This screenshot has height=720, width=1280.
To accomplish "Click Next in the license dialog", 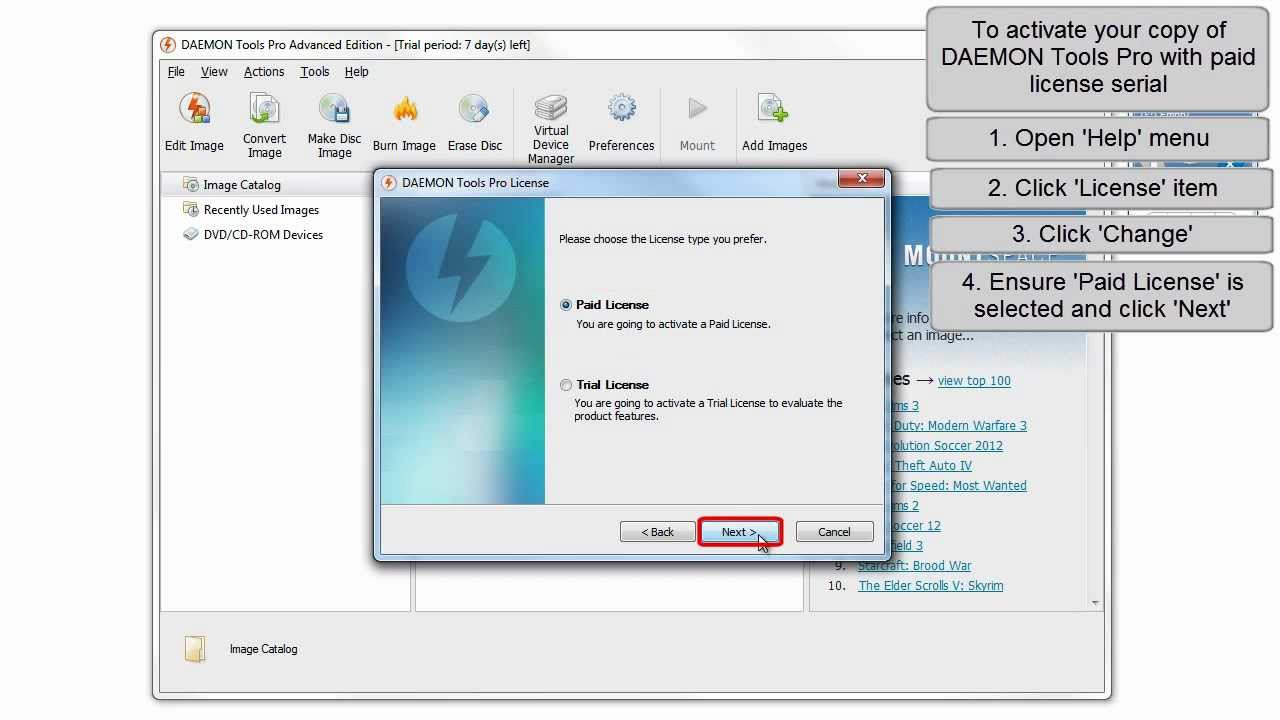I will tap(739, 532).
